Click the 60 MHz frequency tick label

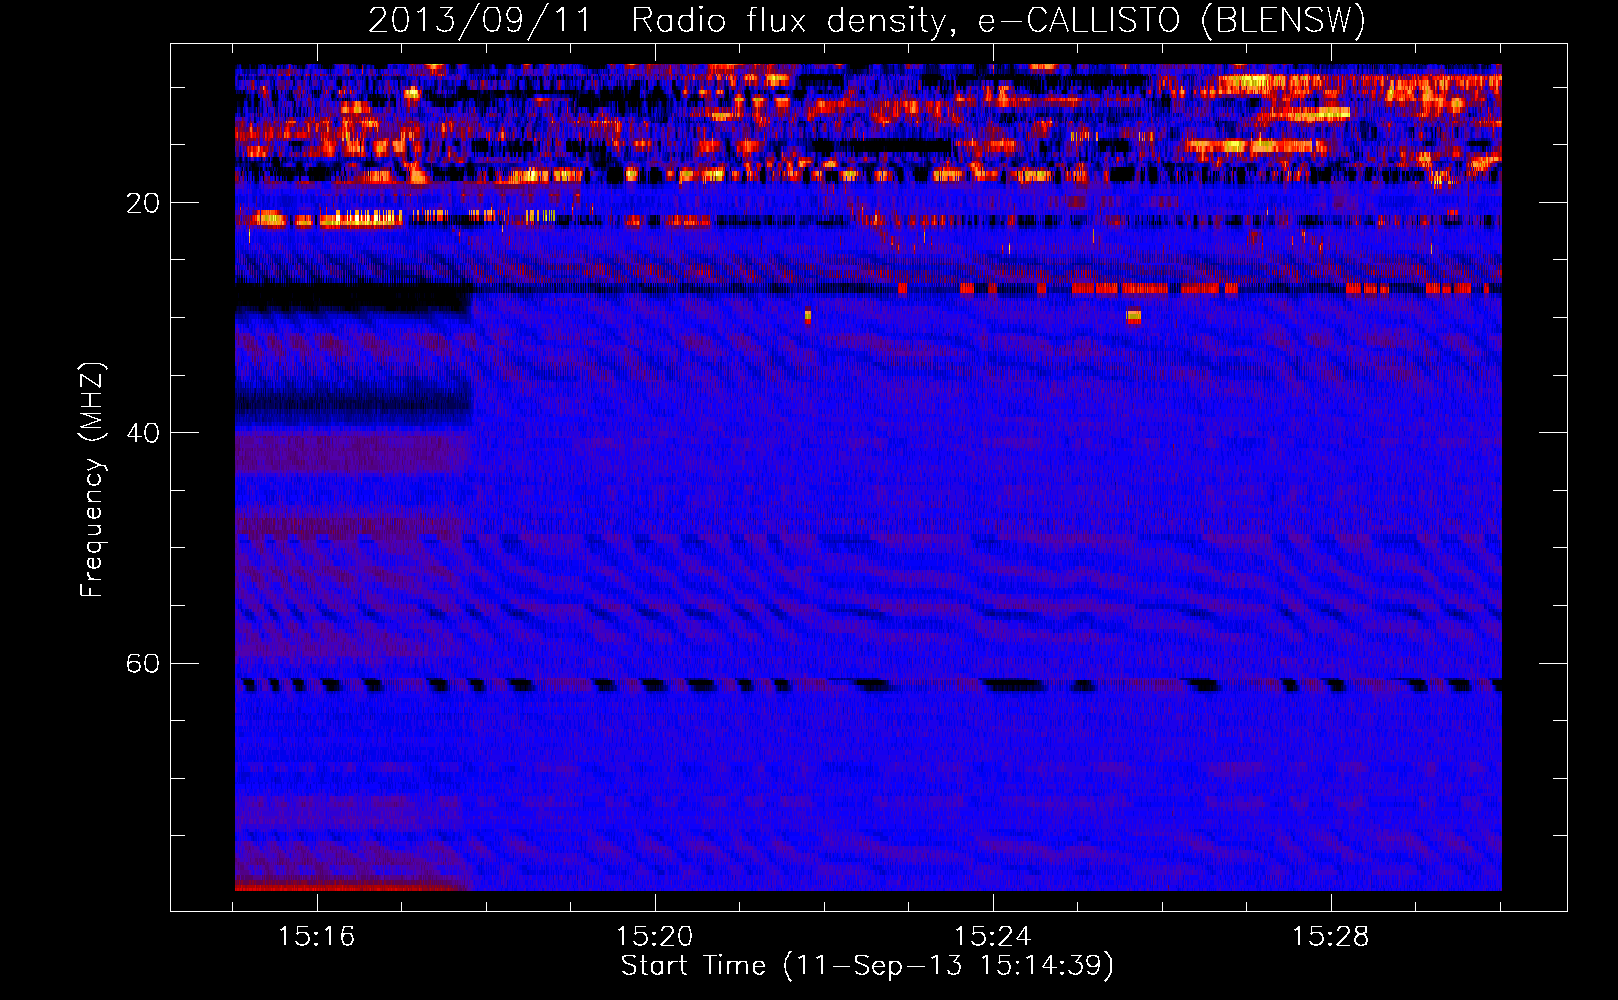click(142, 664)
